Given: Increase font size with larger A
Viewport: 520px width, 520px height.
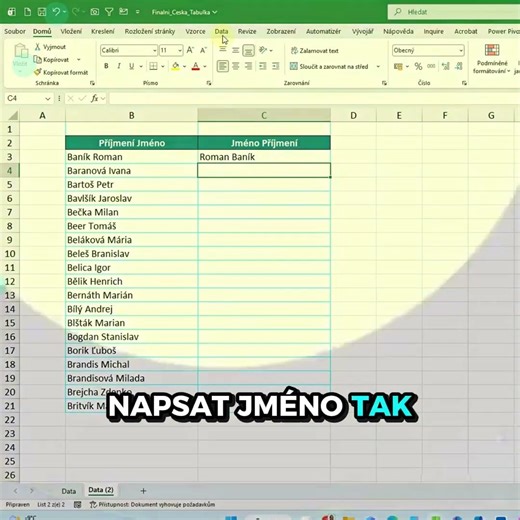Looking at the screenshot, I should (x=190, y=50).
